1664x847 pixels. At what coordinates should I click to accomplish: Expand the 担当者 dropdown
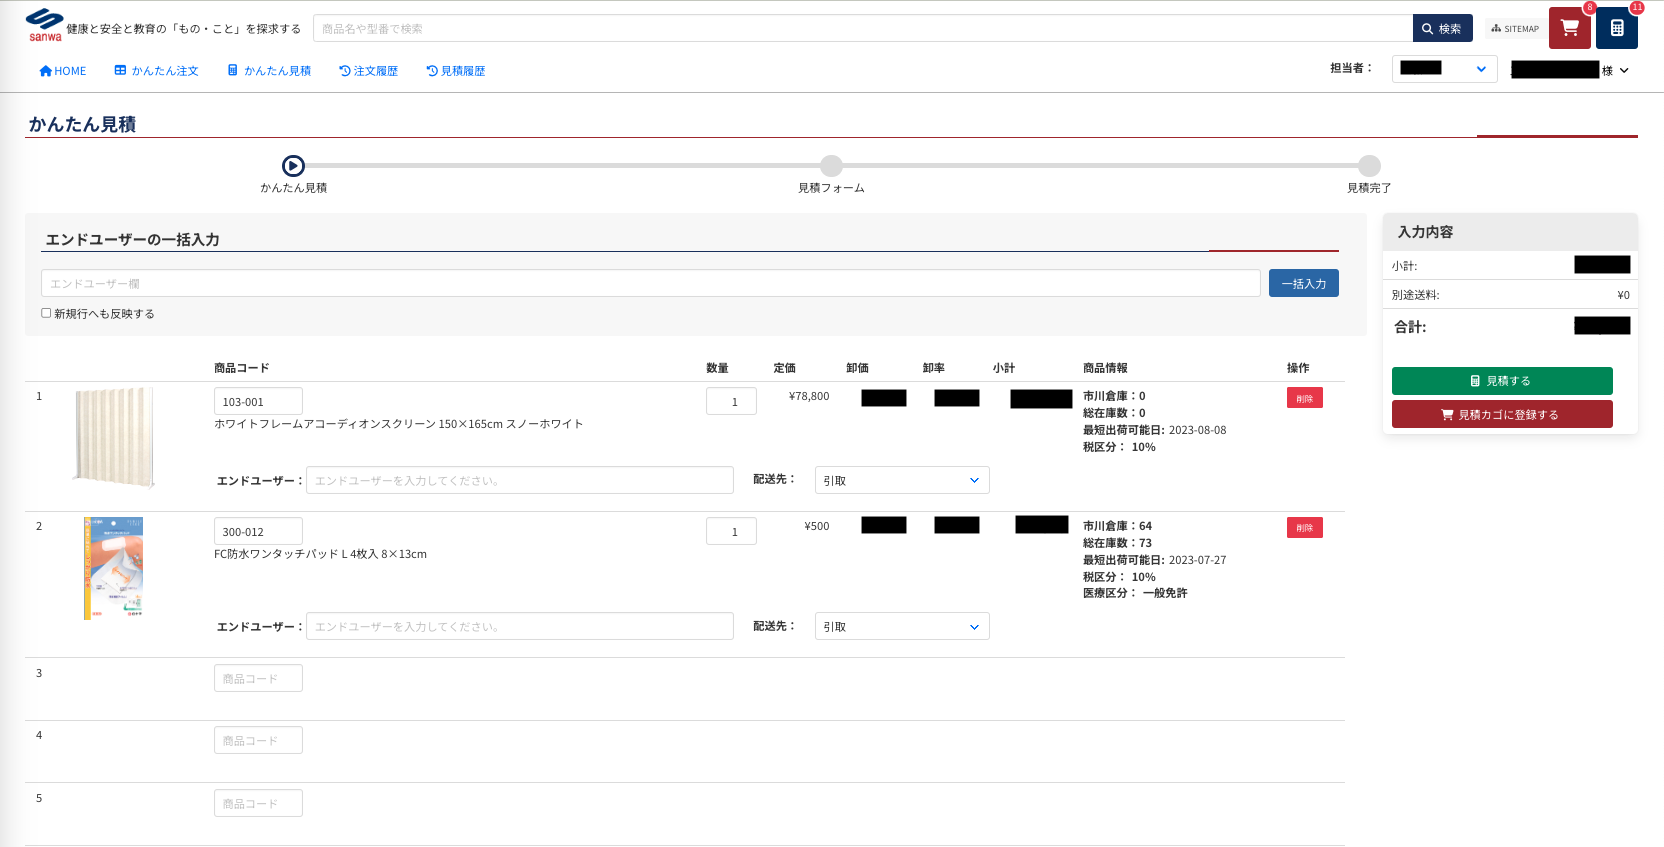(1443, 69)
